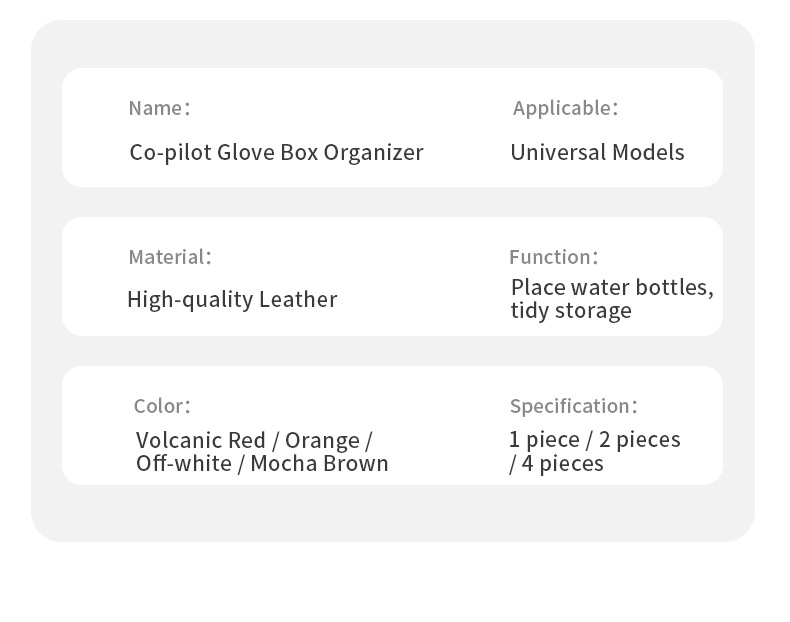The height and width of the screenshot is (622, 790).
Task: Select High-quality Leather text
Action: 232,300
